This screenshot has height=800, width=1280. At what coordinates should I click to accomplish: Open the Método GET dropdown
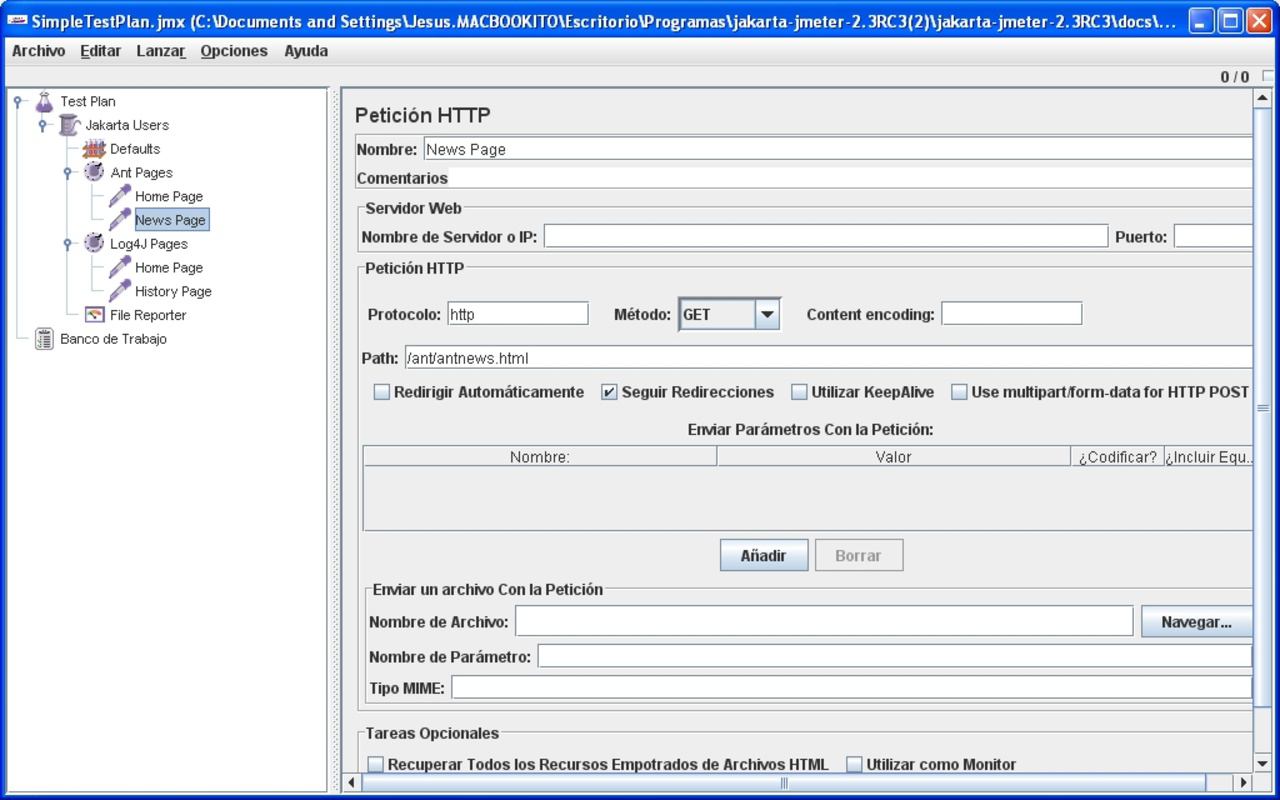click(x=767, y=314)
